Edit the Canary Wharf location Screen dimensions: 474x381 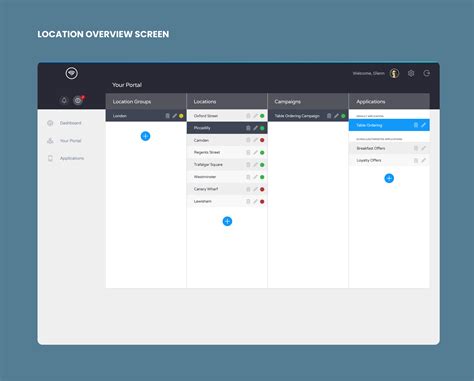click(x=255, y=189)
